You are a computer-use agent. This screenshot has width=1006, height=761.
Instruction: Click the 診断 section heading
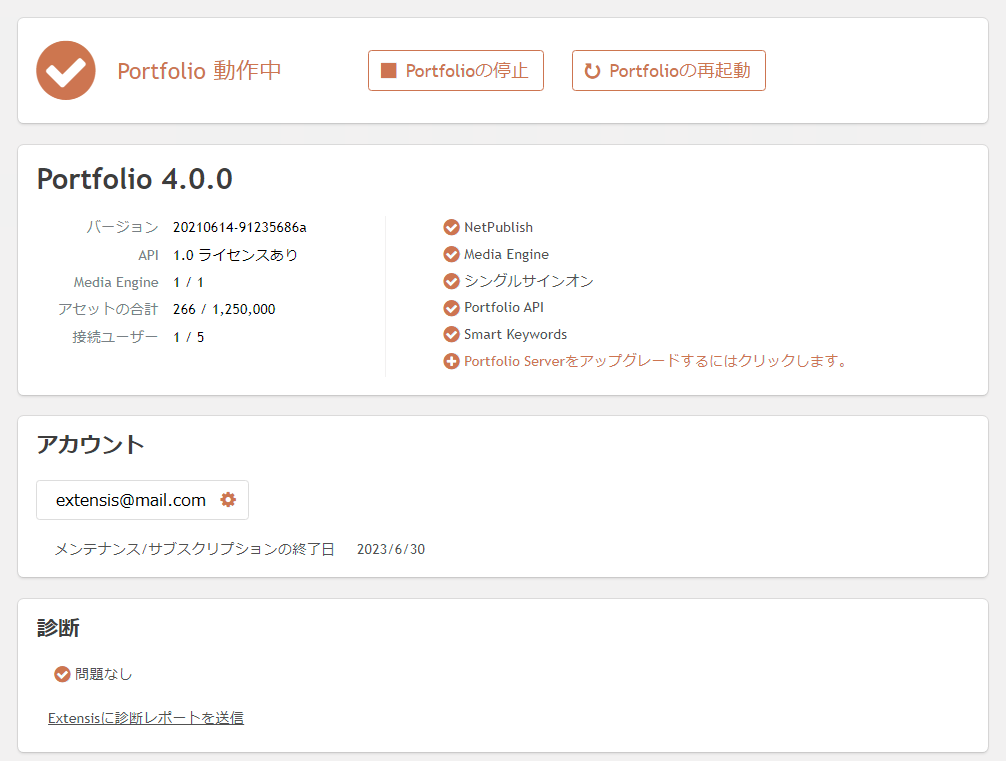58,628
